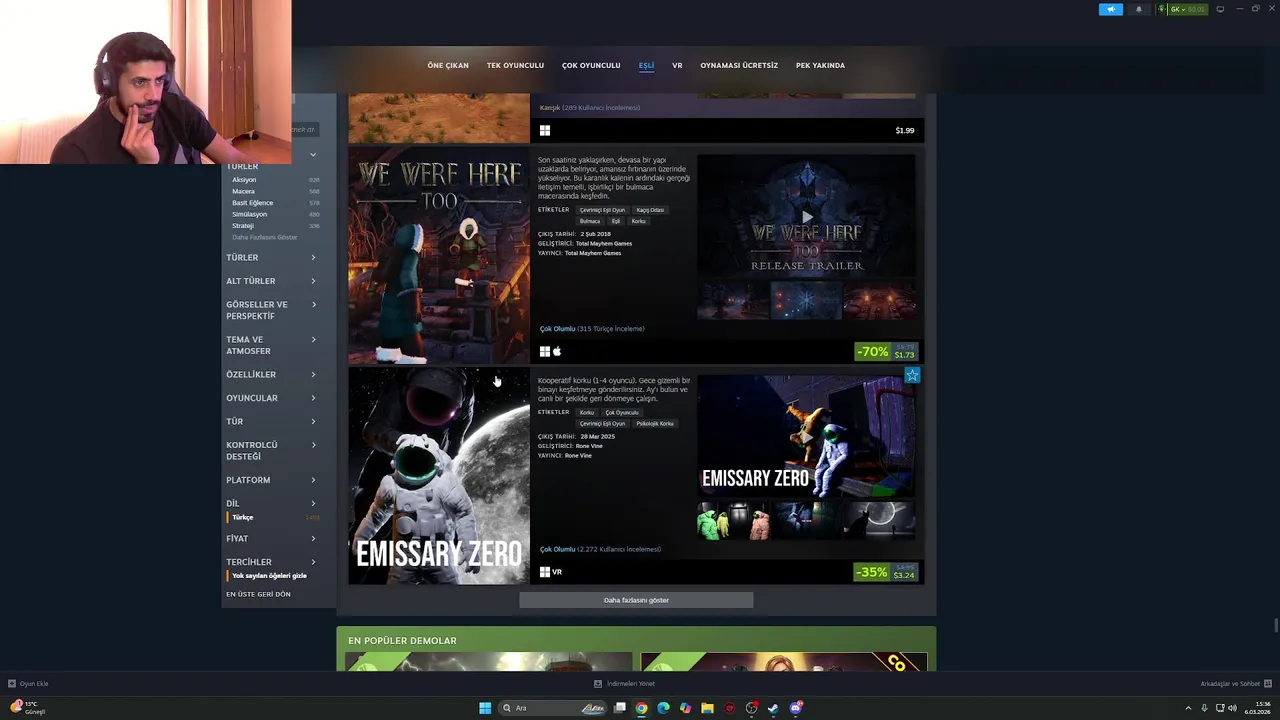
Task: Click the Korku tag for We Were Here Too
Action: pos(639,221)
